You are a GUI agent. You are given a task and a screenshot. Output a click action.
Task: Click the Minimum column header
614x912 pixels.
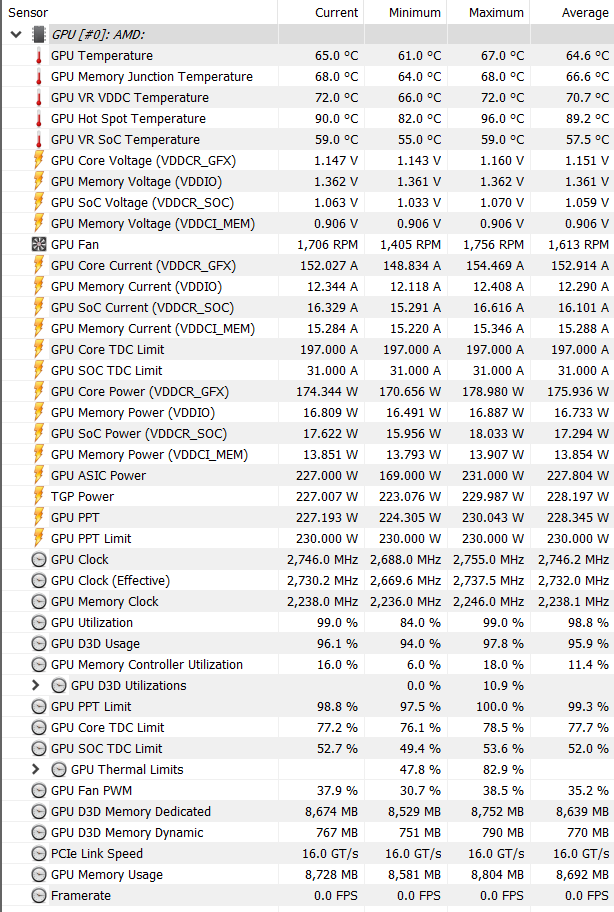[x=415, y=13]
